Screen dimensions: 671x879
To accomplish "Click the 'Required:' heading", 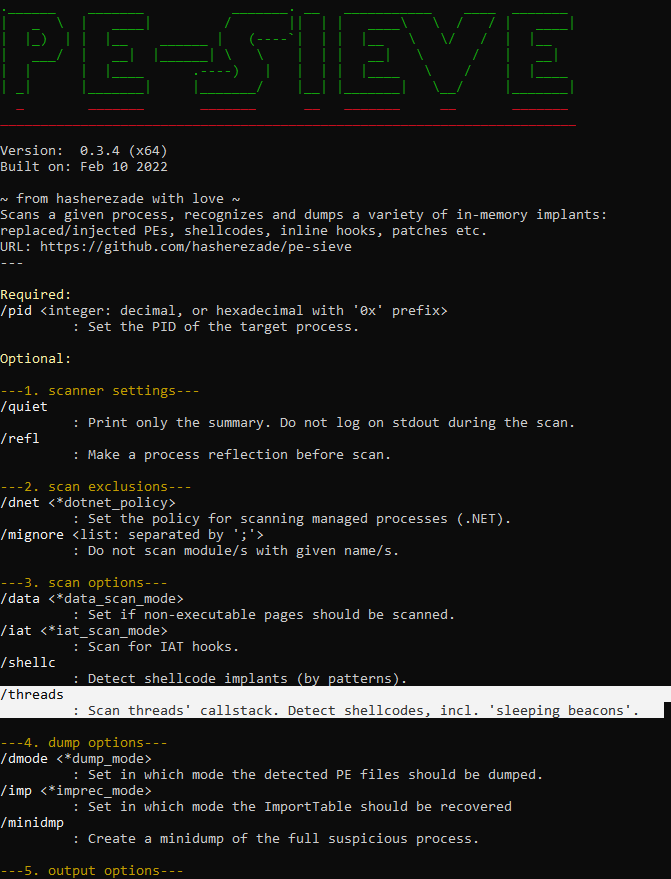I will pyautogui.click(x=36, y=294).
